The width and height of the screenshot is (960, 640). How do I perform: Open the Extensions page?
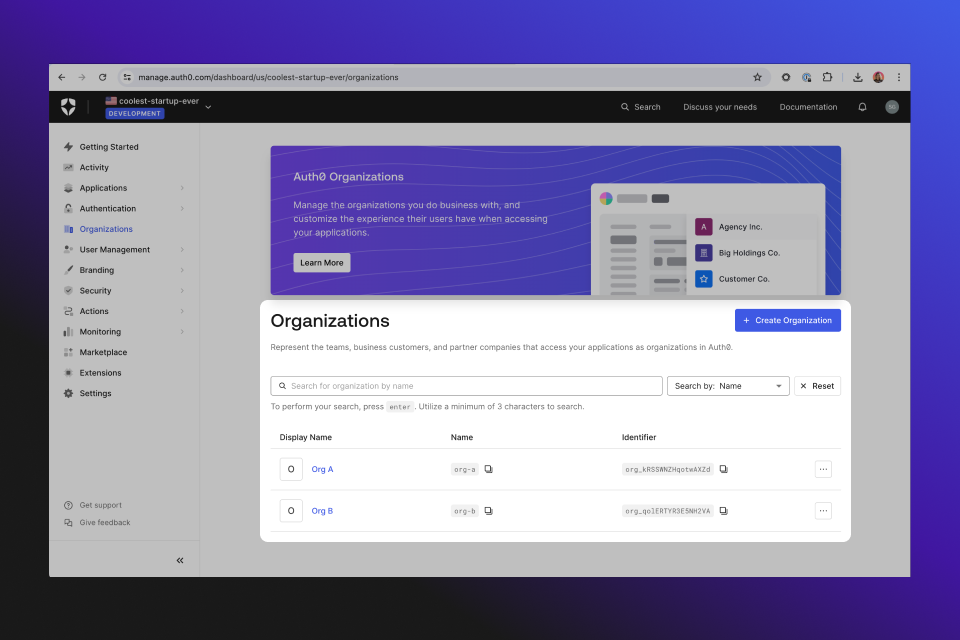pyautogui.click(x=100, y=372)
